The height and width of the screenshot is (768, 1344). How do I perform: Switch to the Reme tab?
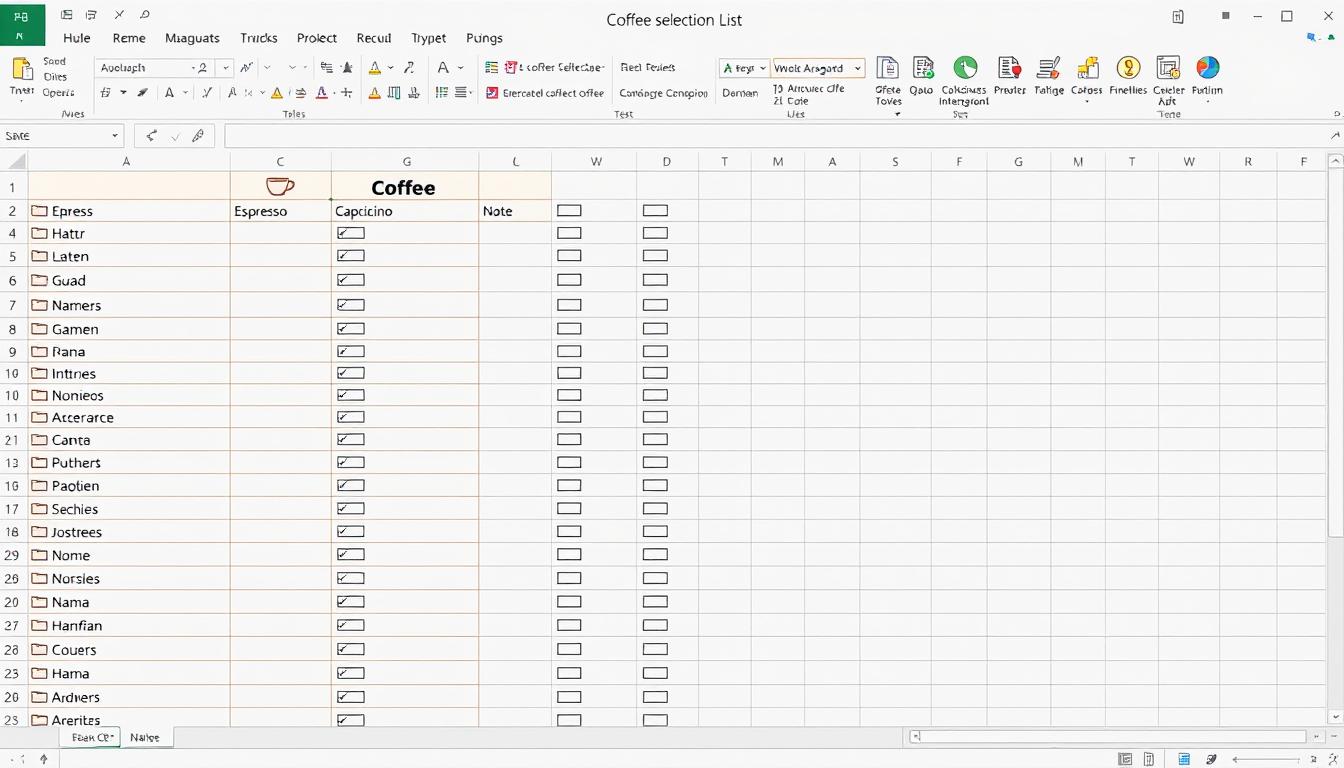pos(129,38)
